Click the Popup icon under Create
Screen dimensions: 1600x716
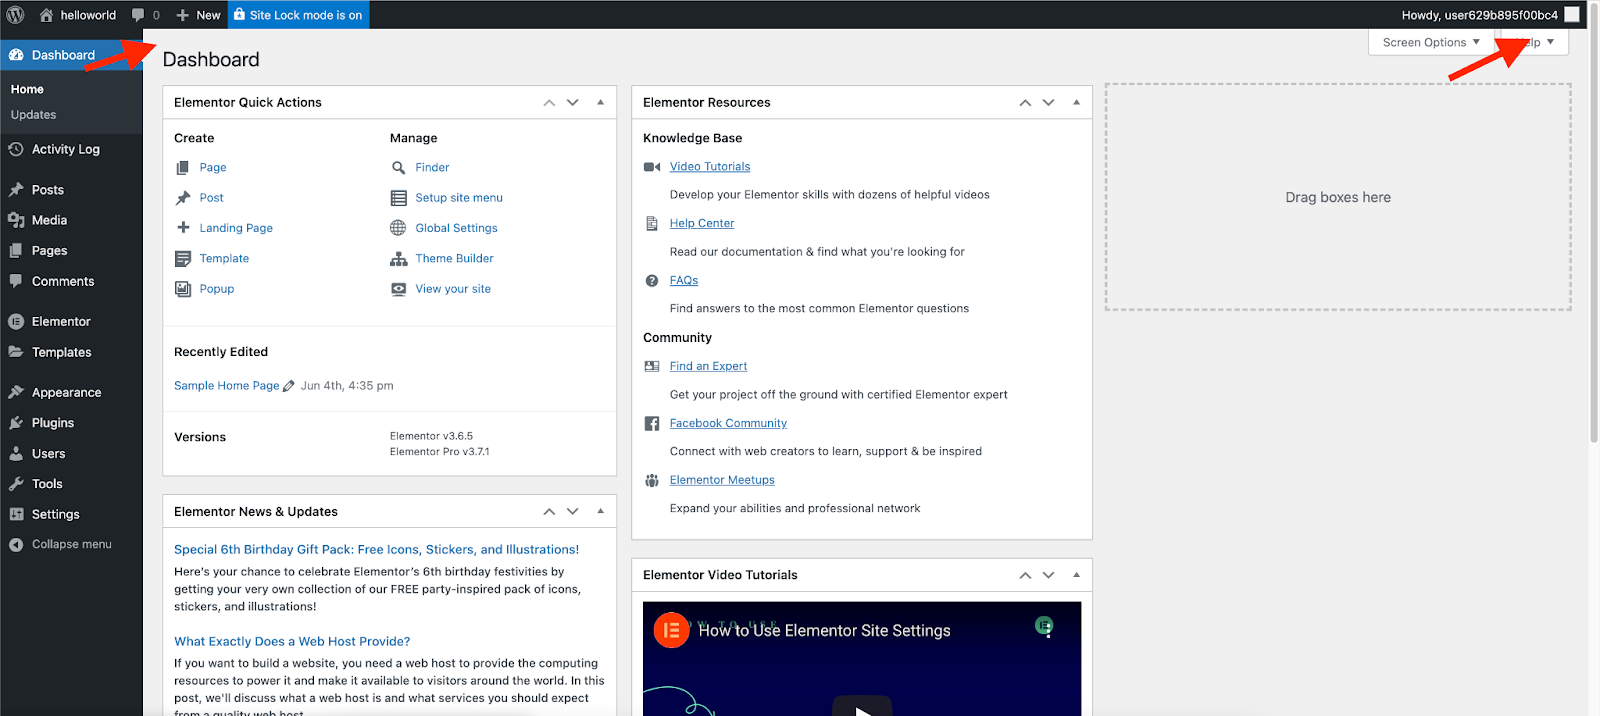coord(183,289)
